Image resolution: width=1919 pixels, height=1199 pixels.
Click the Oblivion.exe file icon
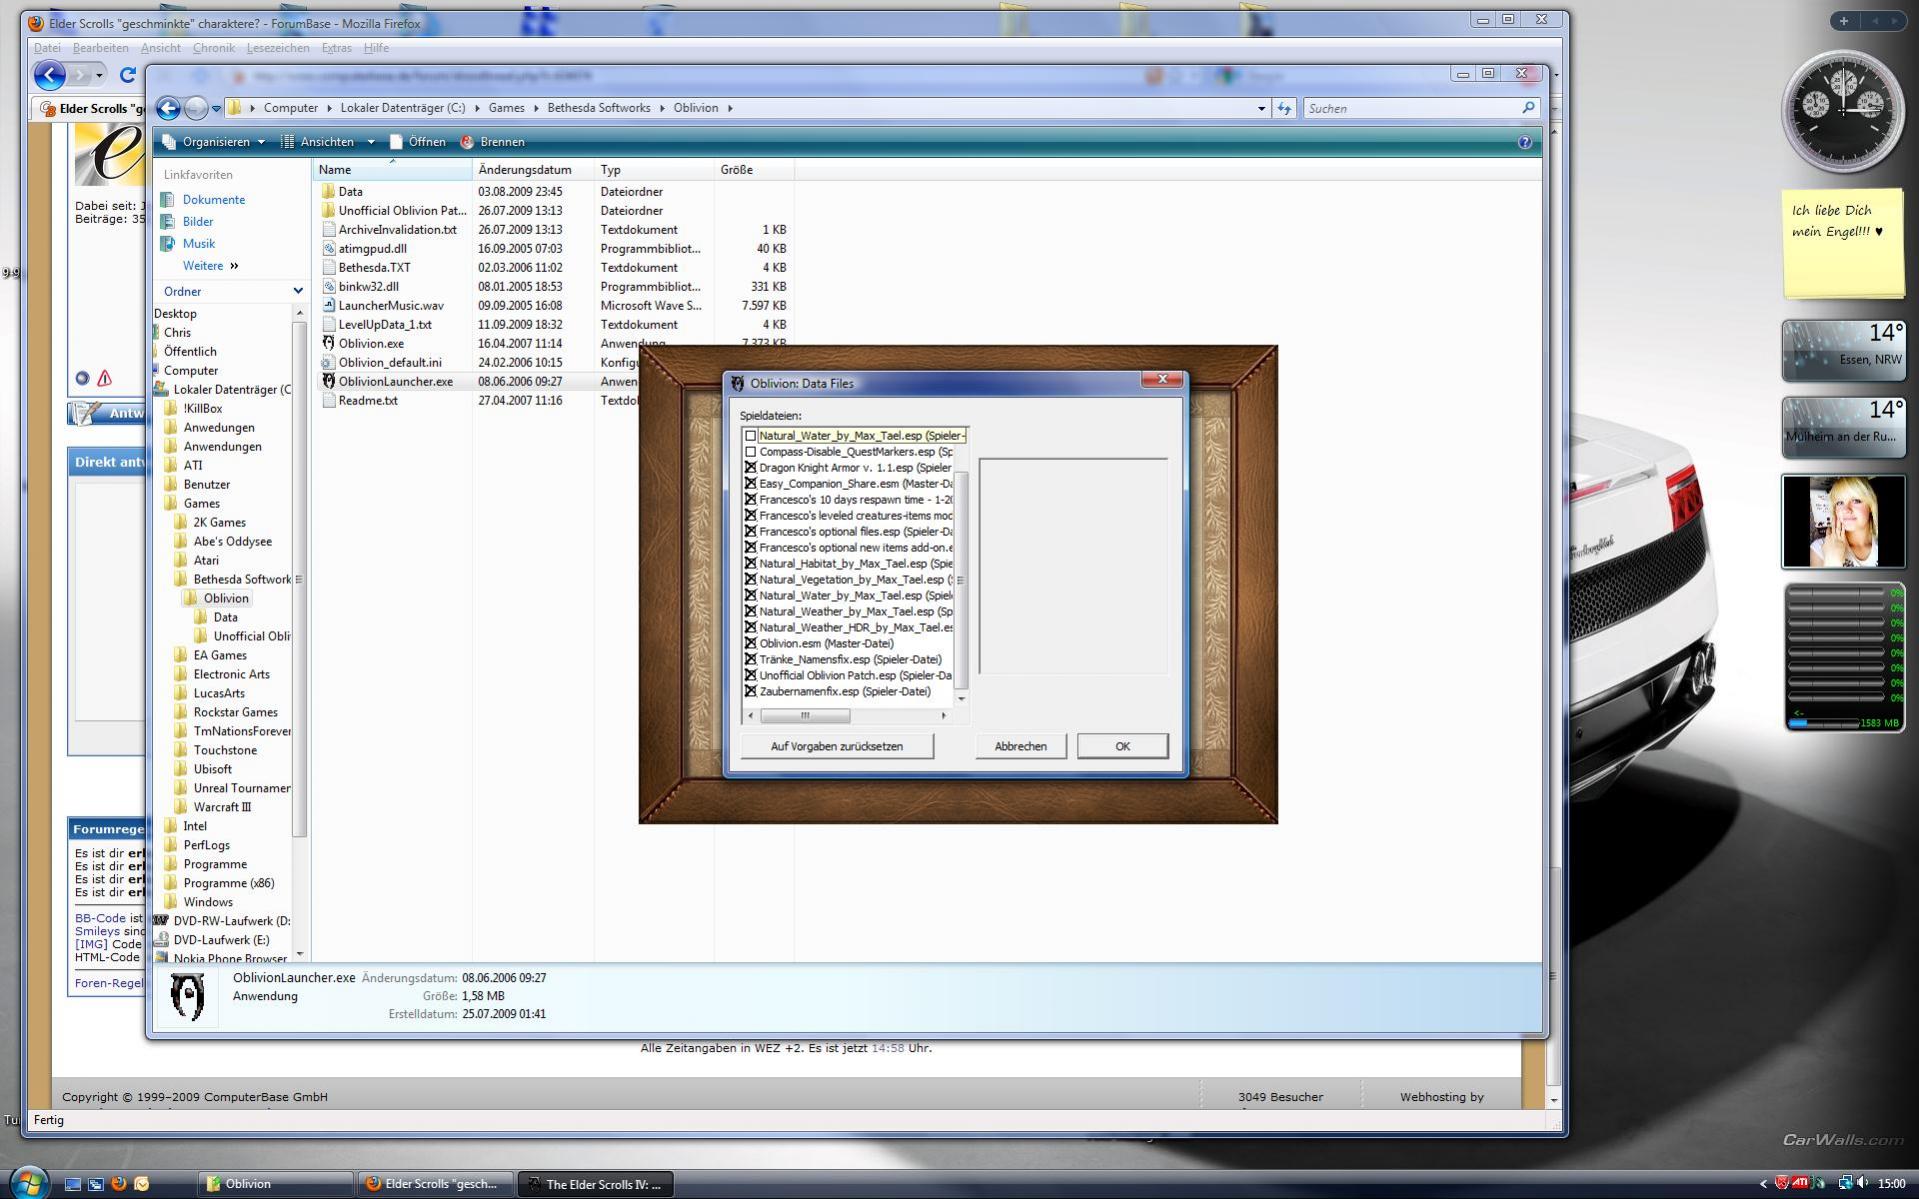(328, 343)
